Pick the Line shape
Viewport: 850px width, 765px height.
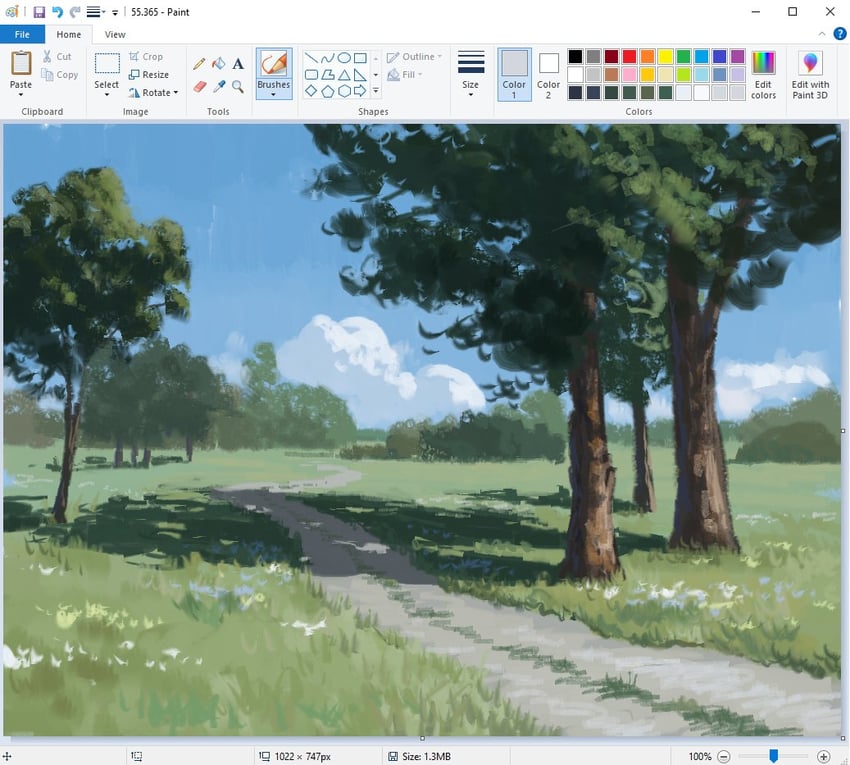[311, 58]
